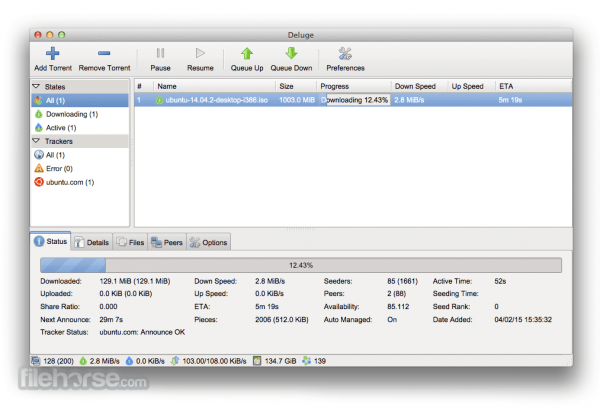Minimize the Deluge window
This screenshot has width=600, height=408.
49,35
